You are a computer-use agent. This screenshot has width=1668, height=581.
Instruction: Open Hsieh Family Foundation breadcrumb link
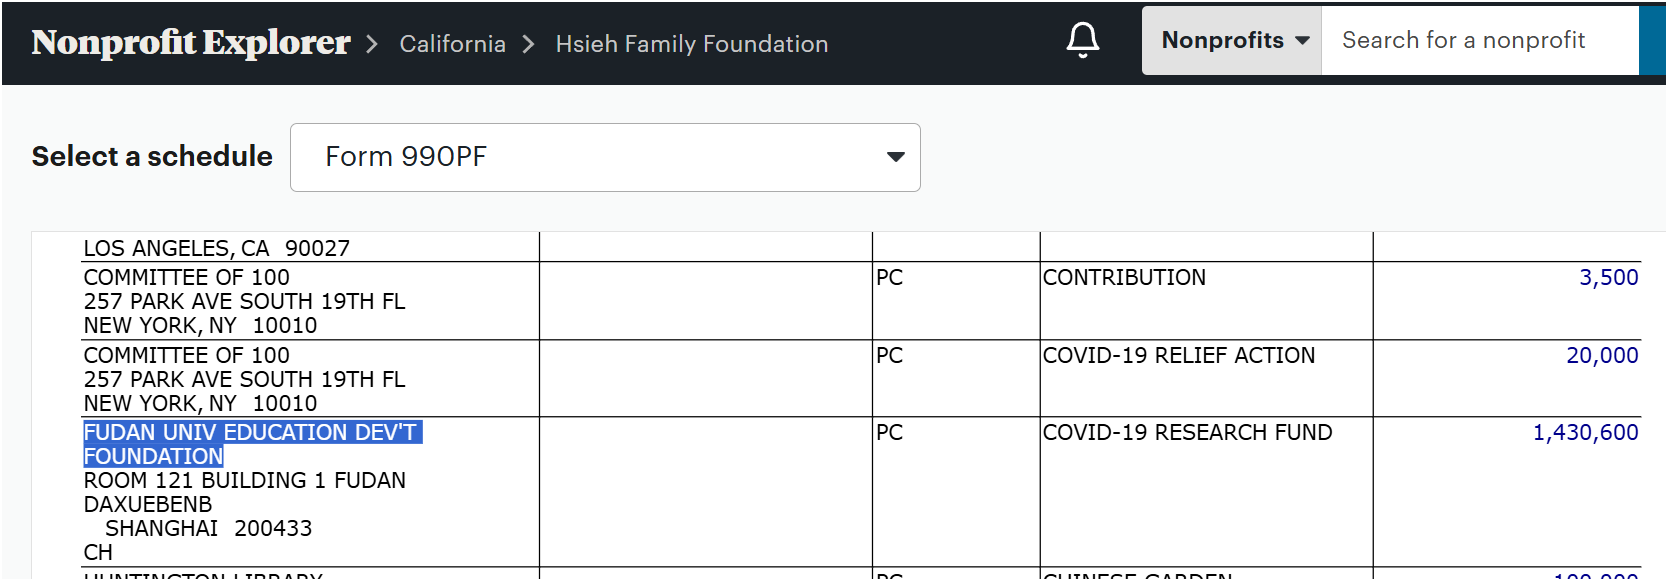point(691,44)
